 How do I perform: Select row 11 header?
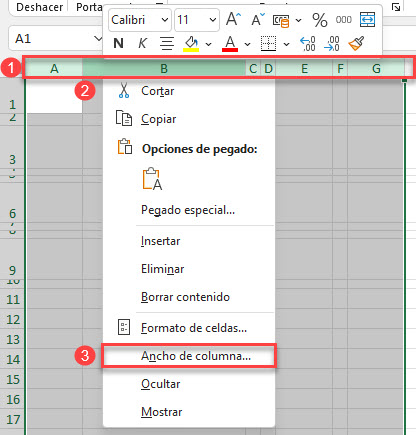click(x=13, y=299)
